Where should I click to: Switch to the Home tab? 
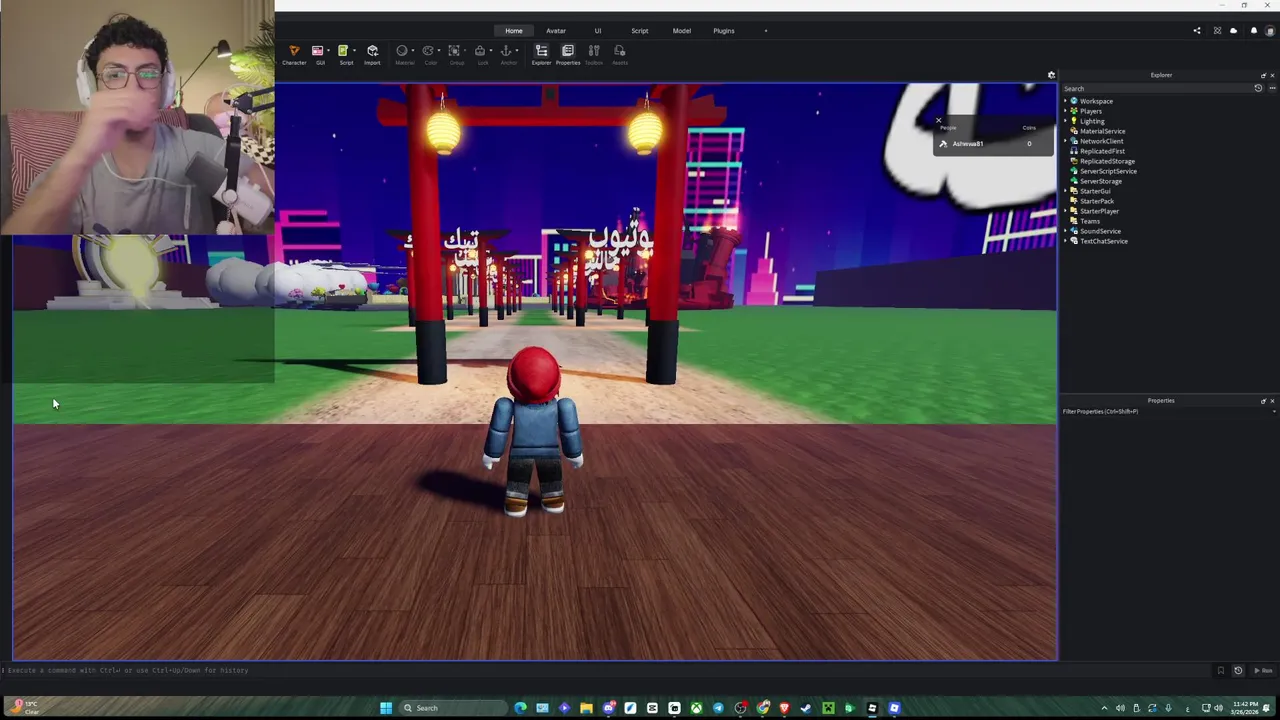(514, 31)
